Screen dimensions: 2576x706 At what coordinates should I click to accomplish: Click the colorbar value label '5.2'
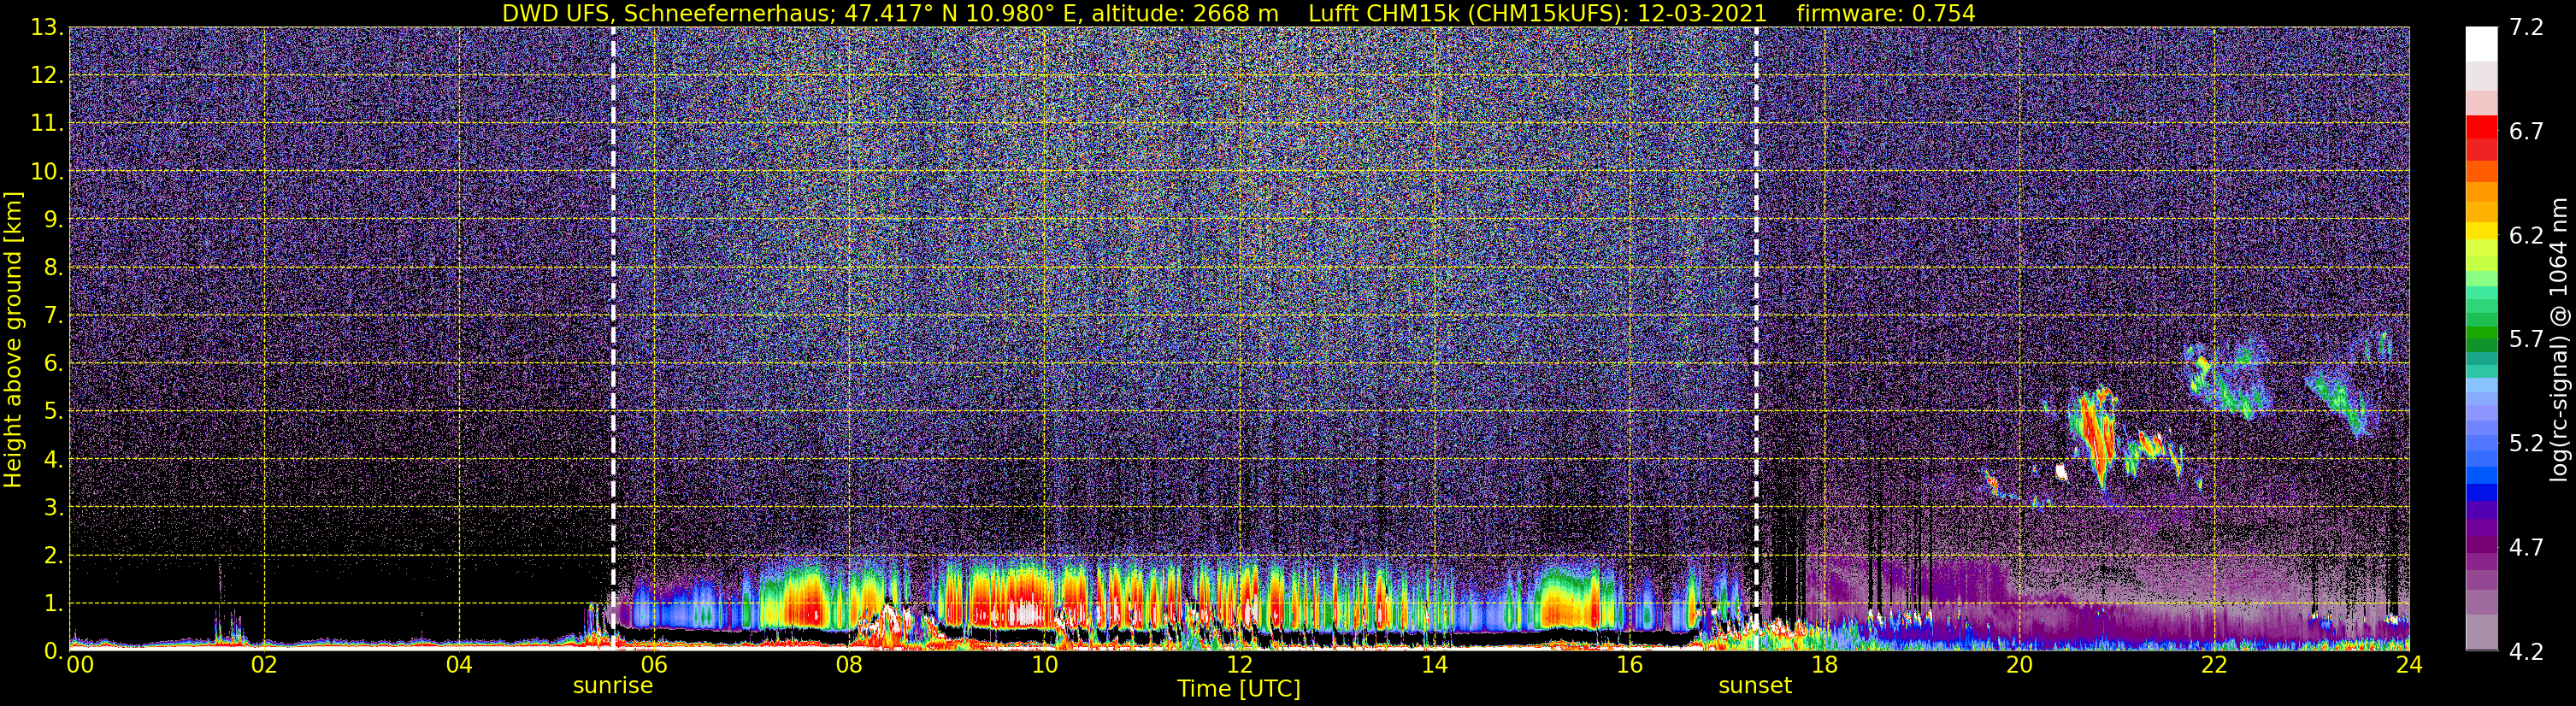pyautogui.click(x=2526, y=444)
